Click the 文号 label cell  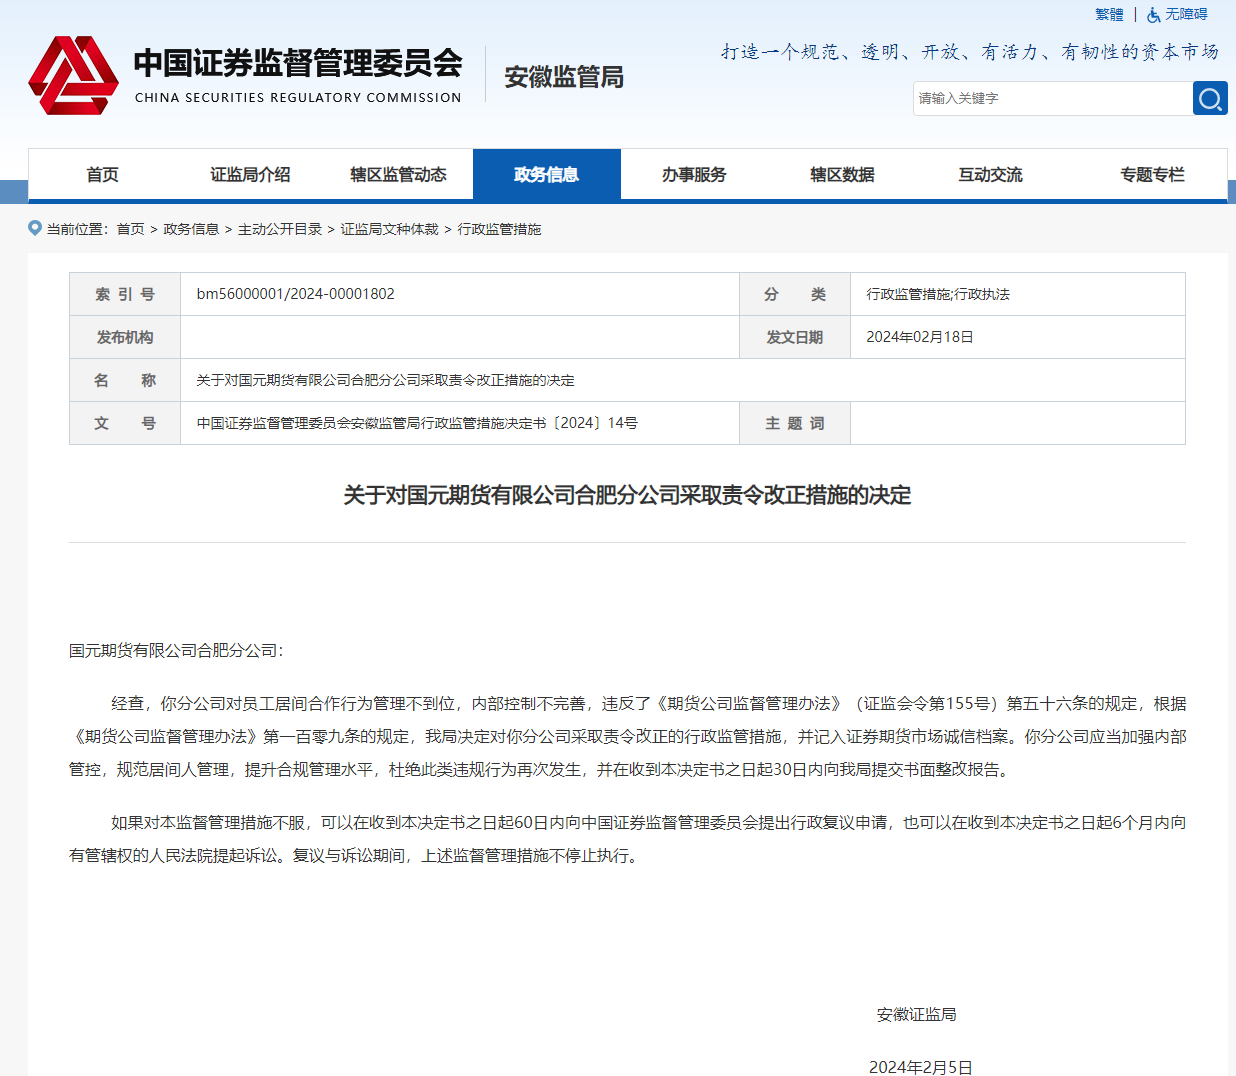pyautogui.click(x=125, y=423)
